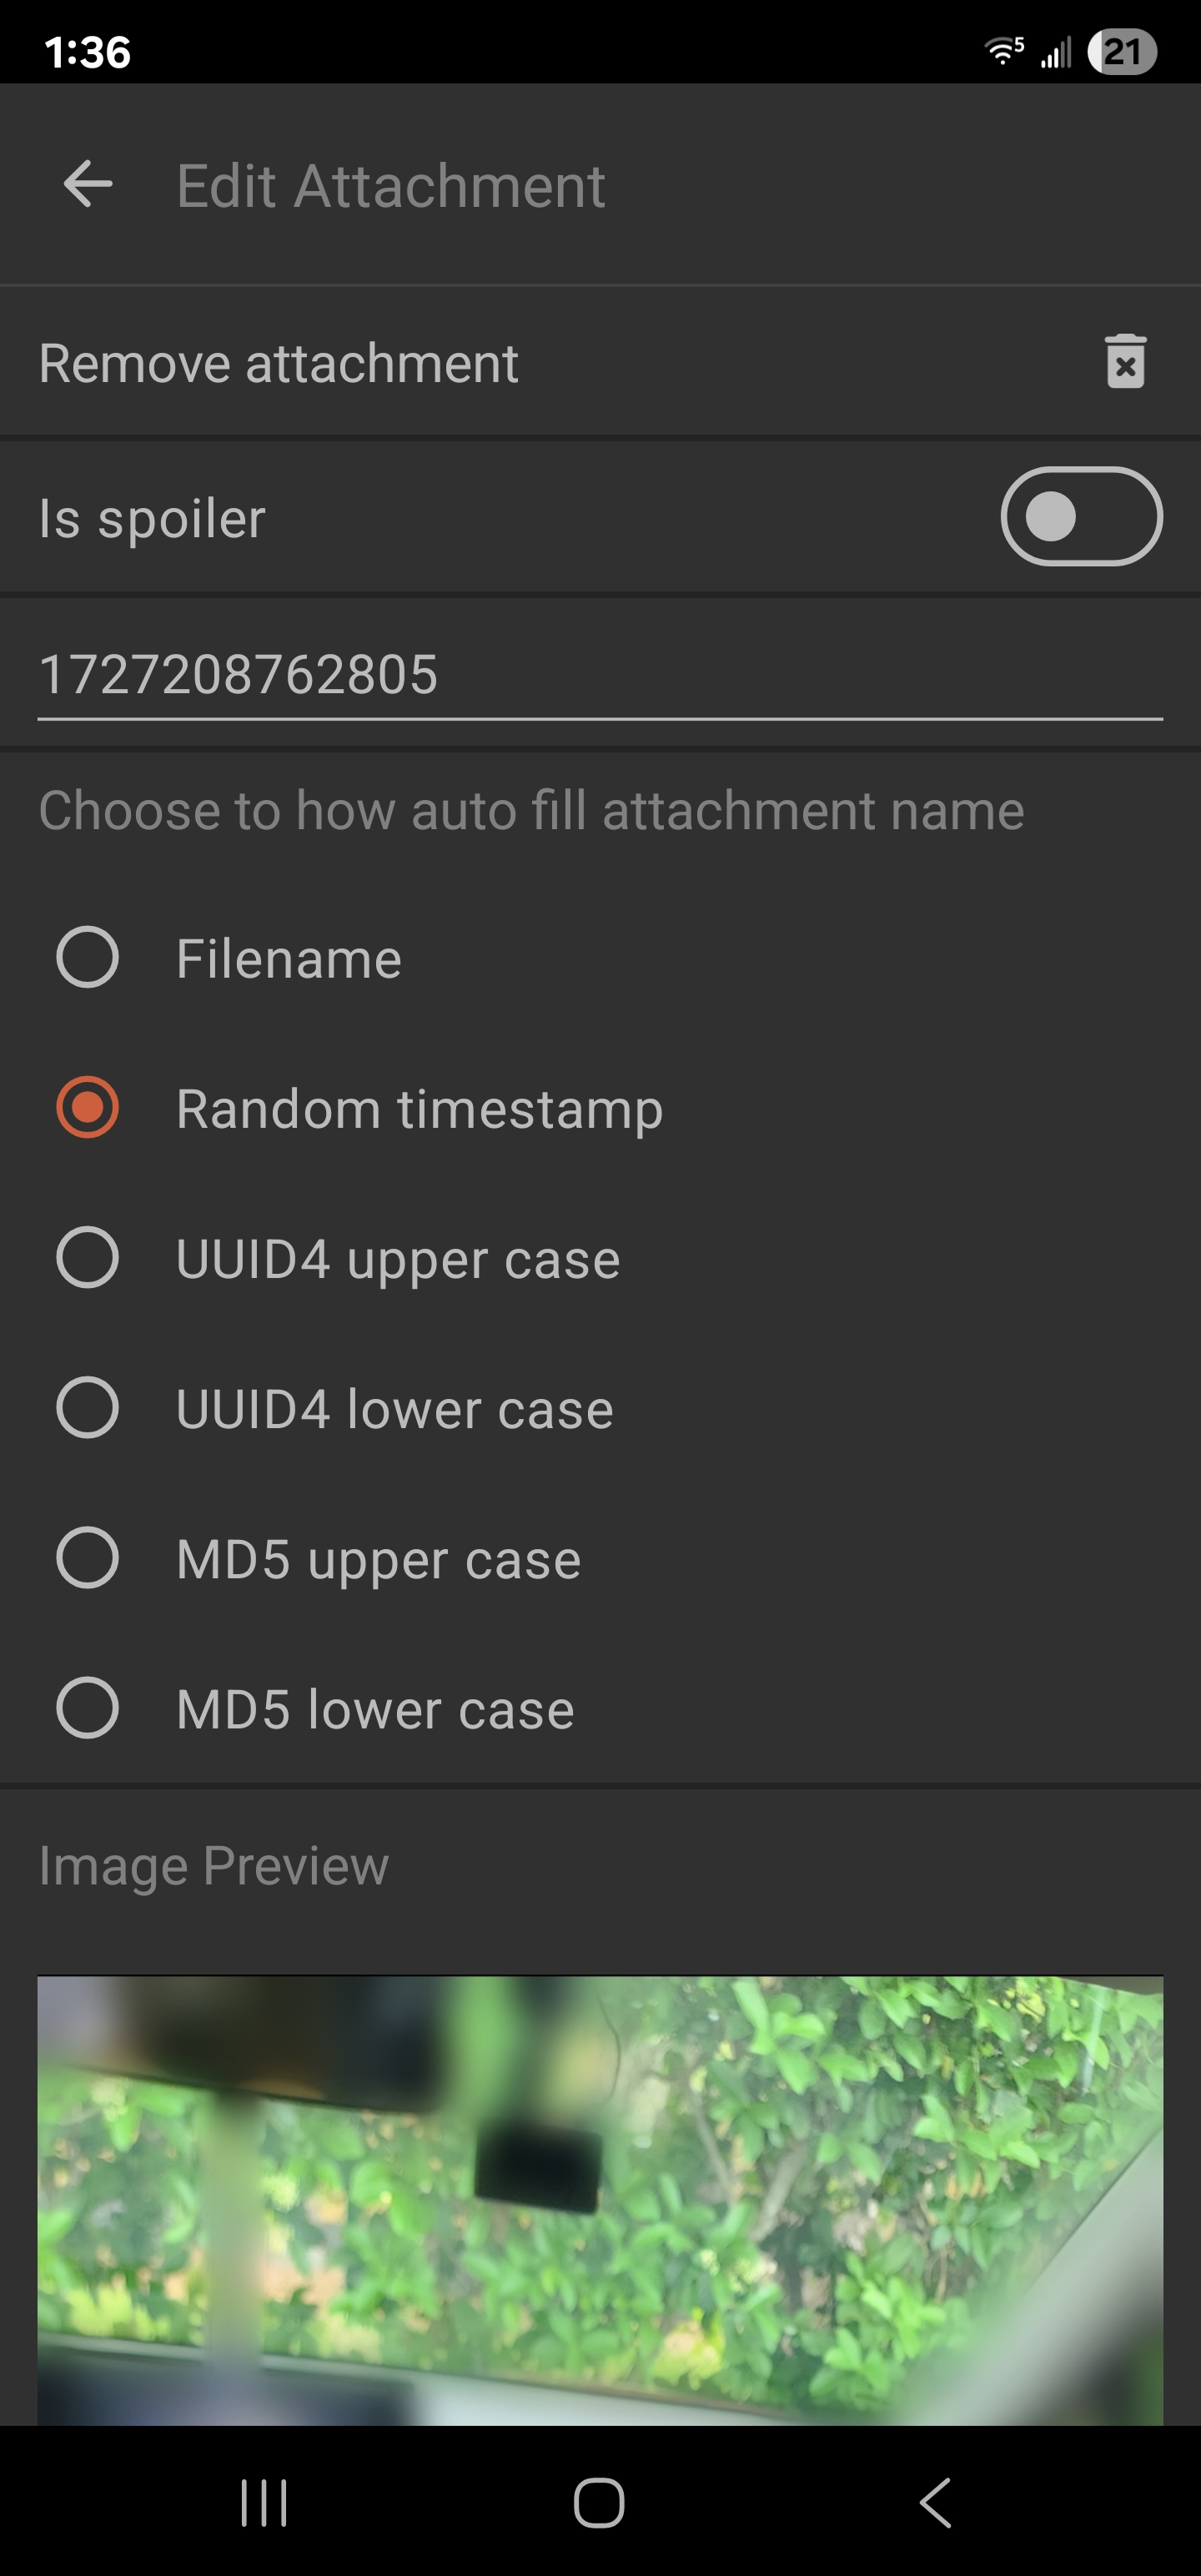Tap the back arrow in header
The image size is (1201, 2576).
tap(88, 185)
